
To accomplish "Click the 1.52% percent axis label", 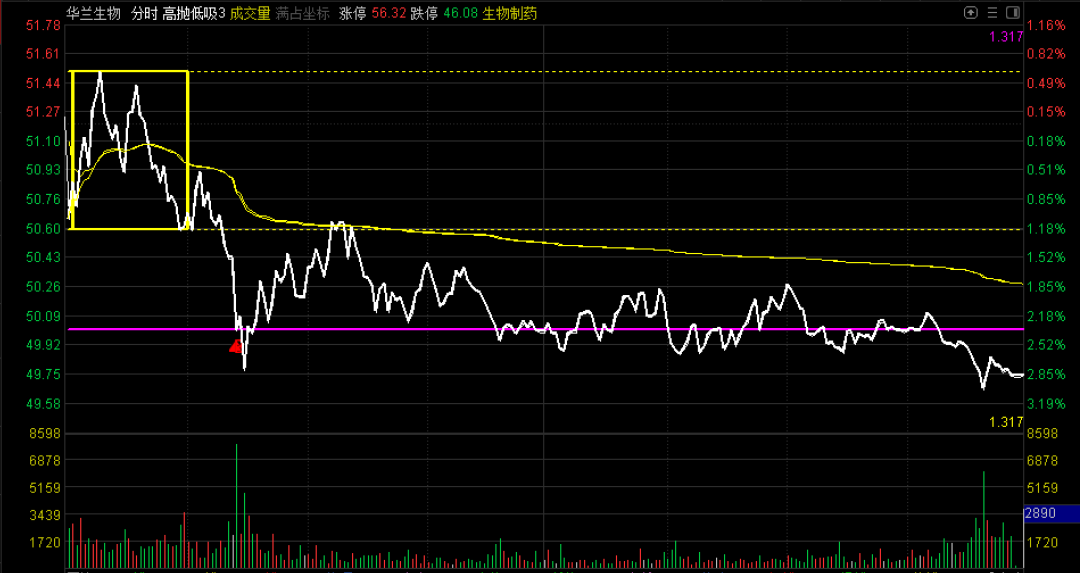I will (1046, 257).
